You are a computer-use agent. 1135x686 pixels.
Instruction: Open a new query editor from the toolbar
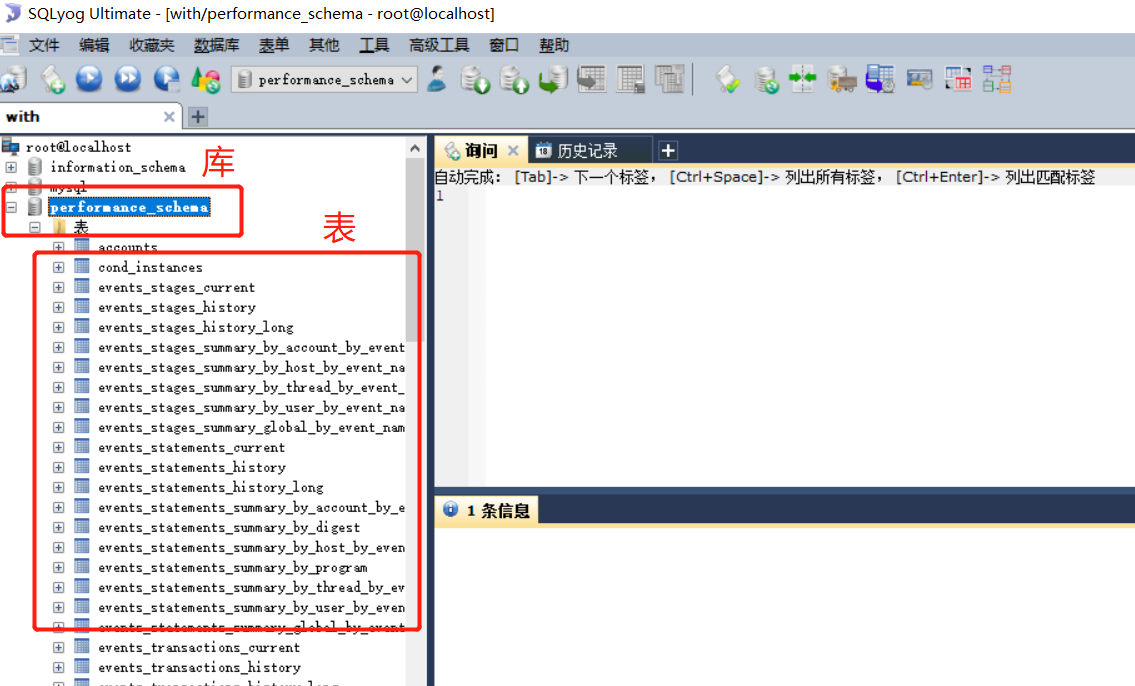(52, 79)
